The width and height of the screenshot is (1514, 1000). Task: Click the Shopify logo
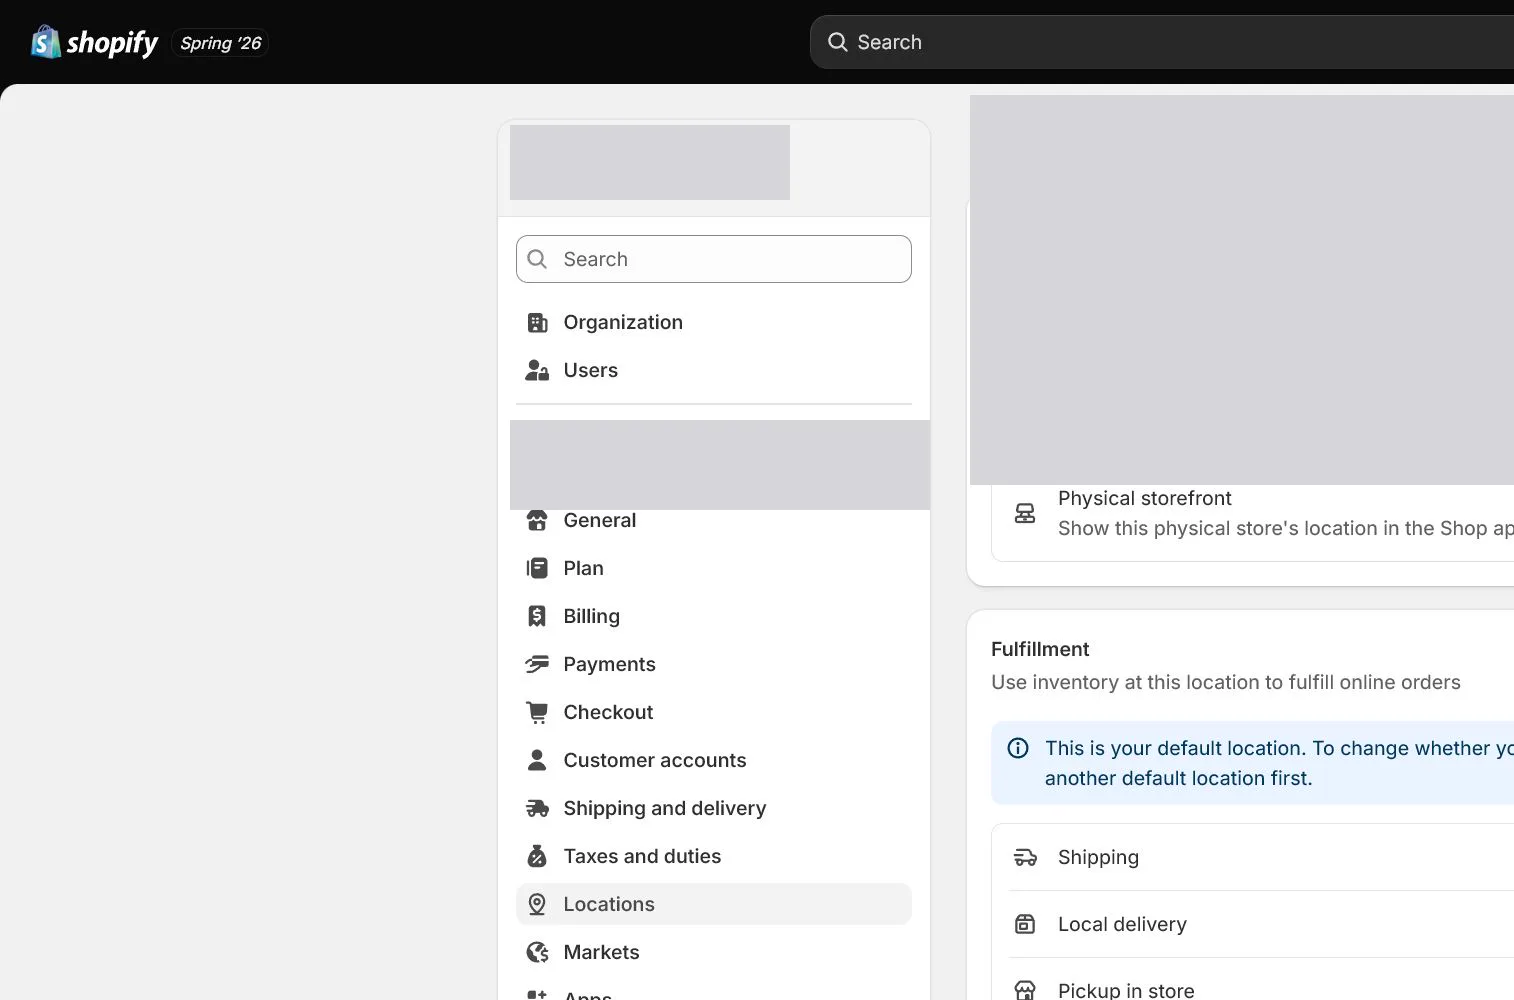pyautogui.click(x=94, y=42)
